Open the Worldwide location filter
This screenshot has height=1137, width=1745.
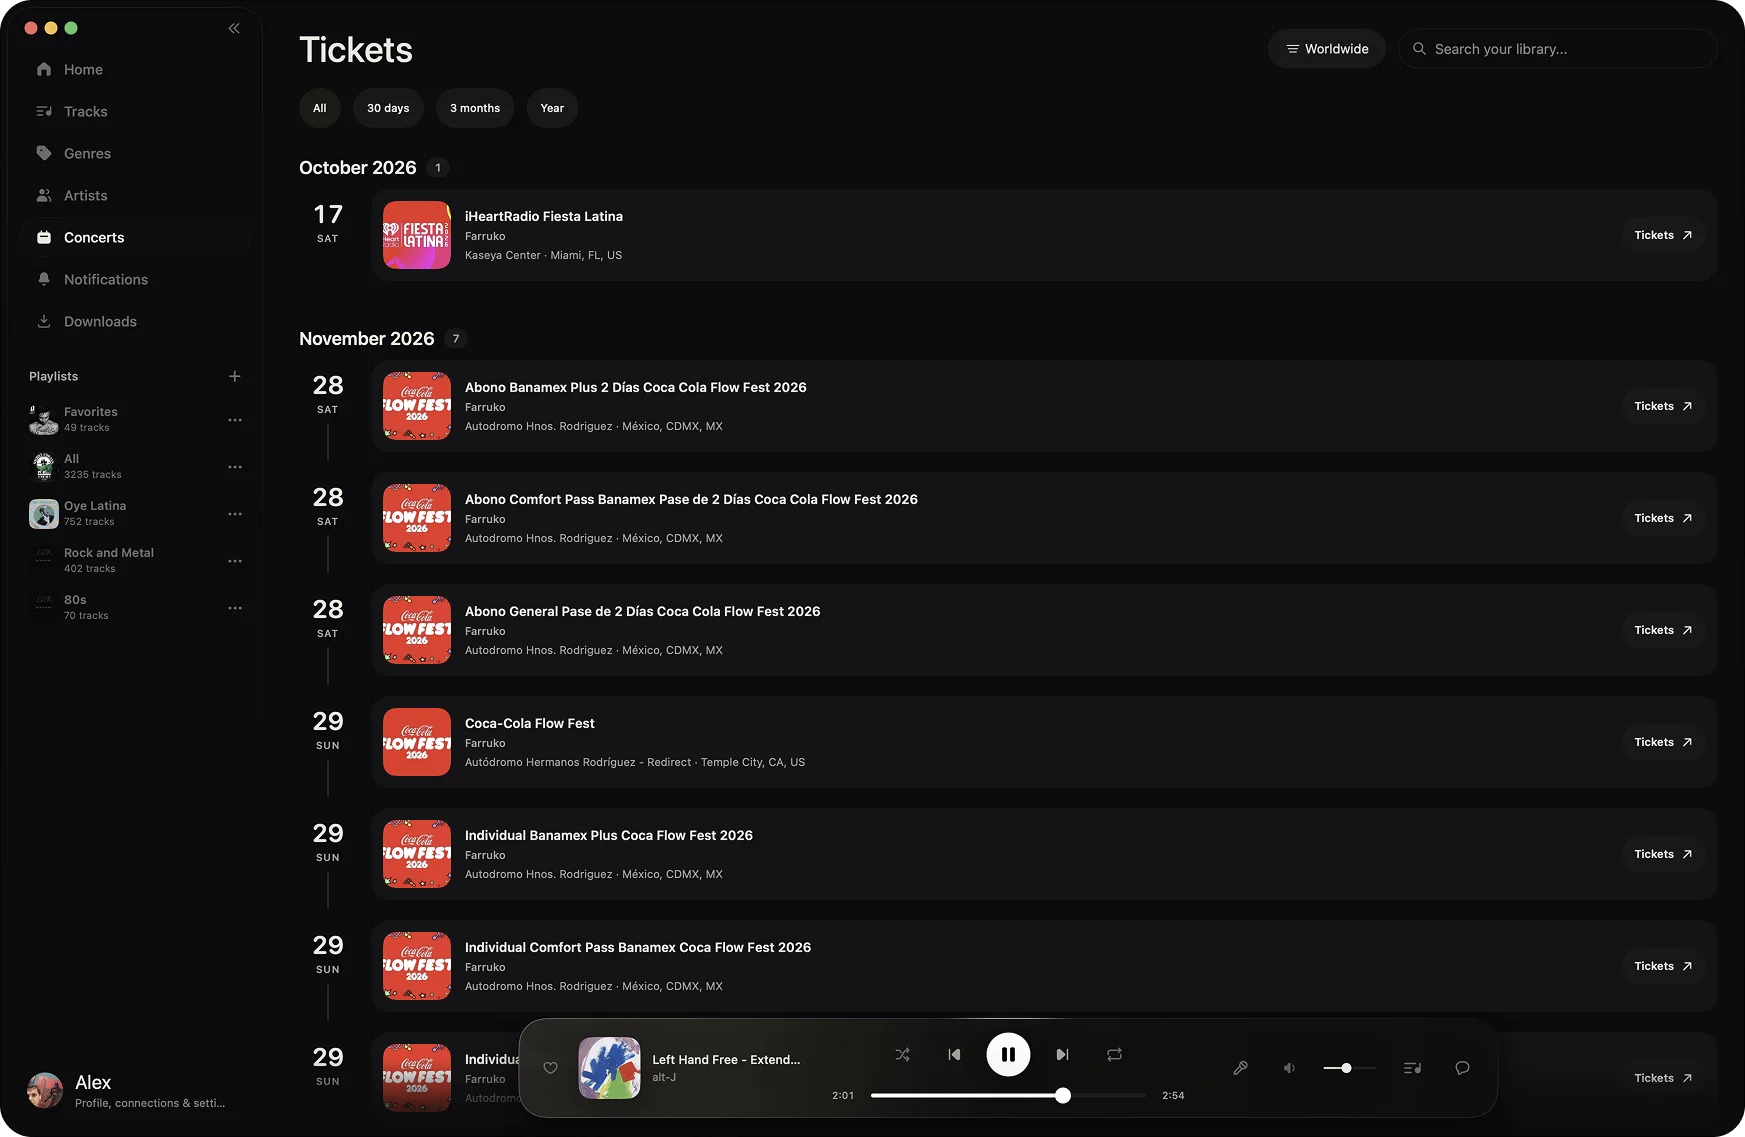pos(1327,49)
